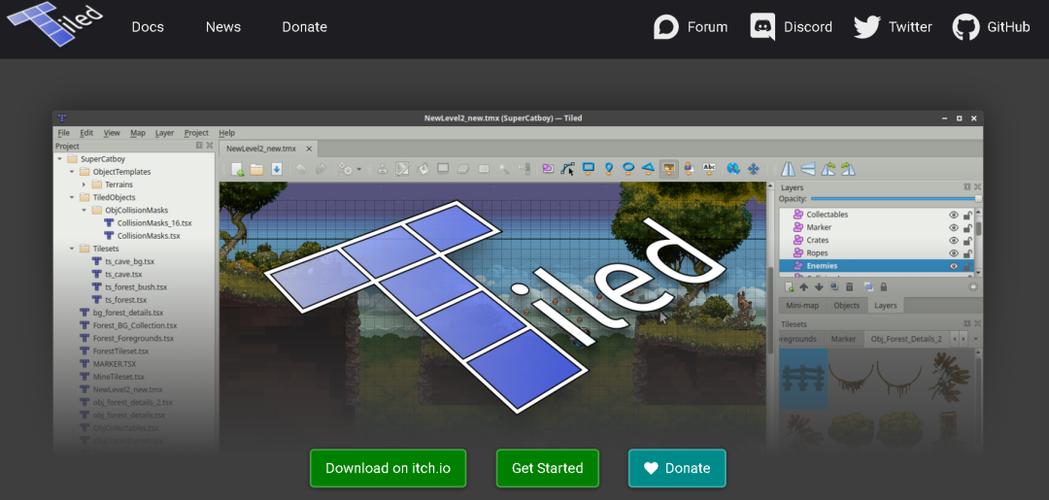Viewport: 1049px width, 500px height.
Task: Click the Move layer up arrow icon
Action: [x=804, y=286]
